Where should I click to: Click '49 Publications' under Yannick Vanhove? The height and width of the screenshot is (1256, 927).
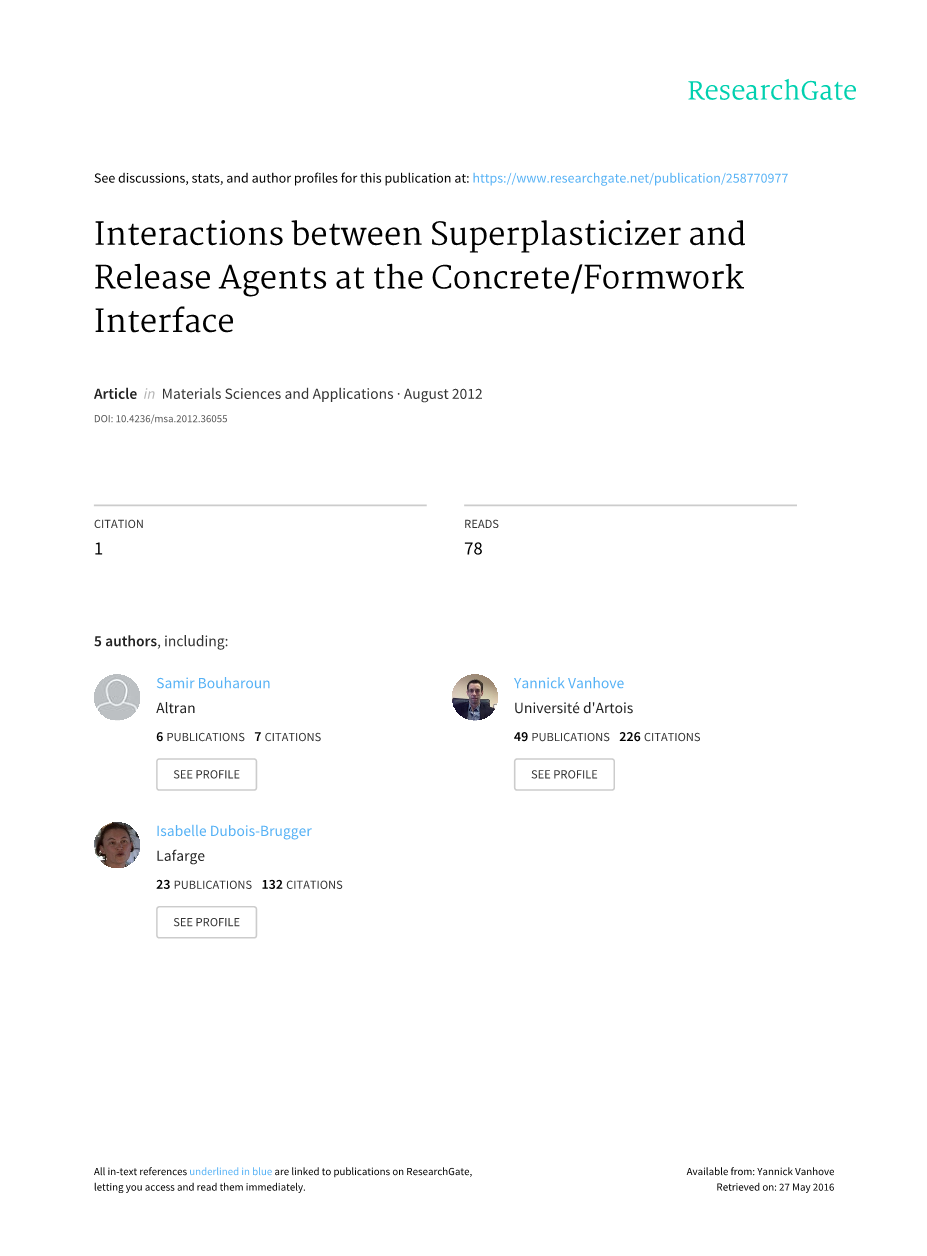click(561, 737)
